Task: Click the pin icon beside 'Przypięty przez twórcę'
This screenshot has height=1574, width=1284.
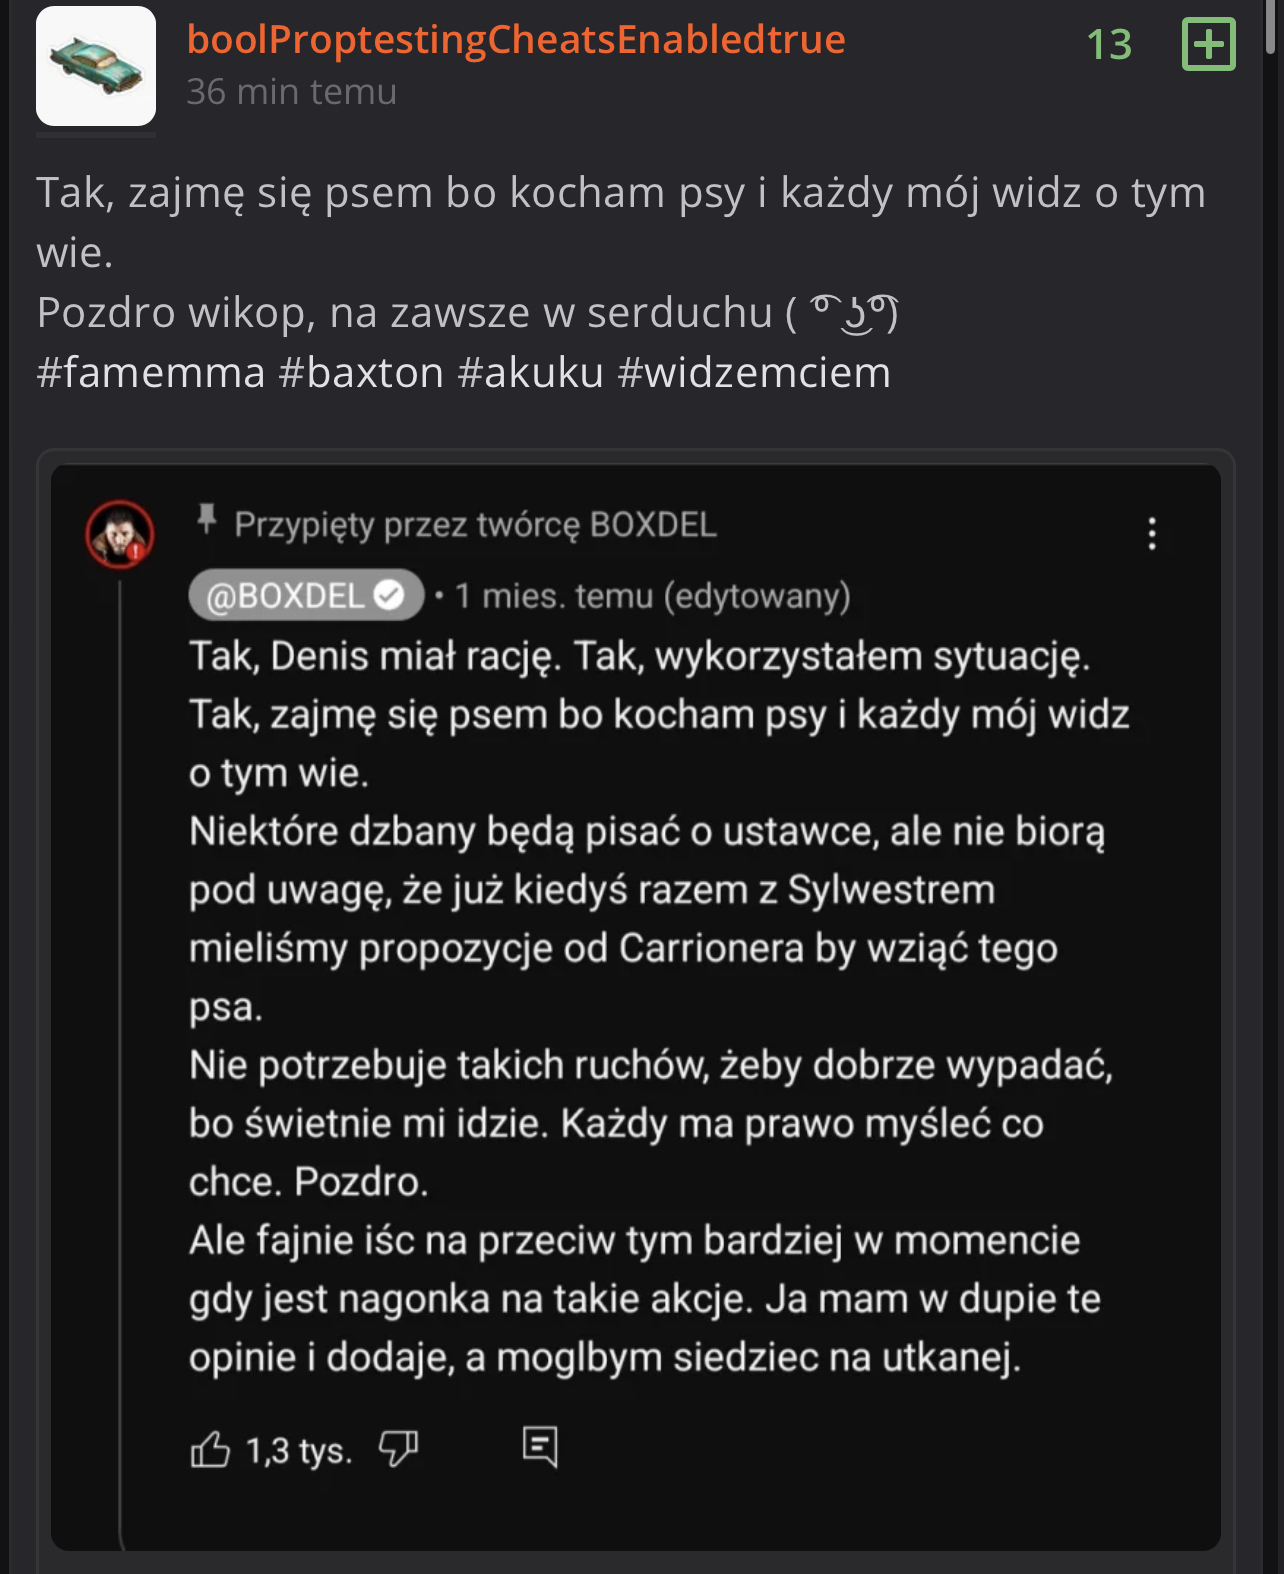Action: 207,520
